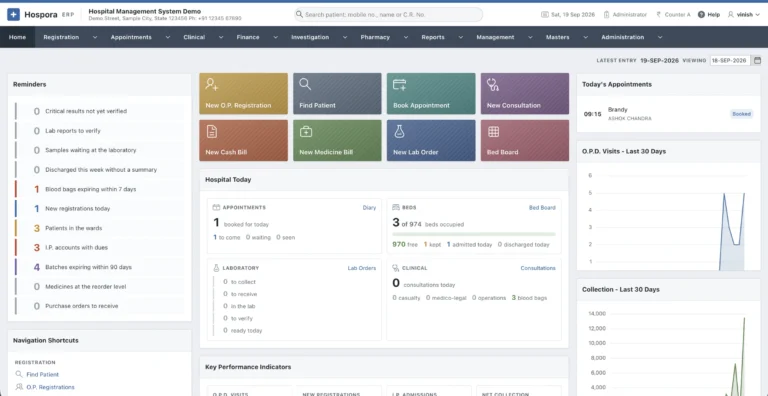Open the vinish user account dropdown
The height and width of the screenshot is (396, 768).
point(744,15)
